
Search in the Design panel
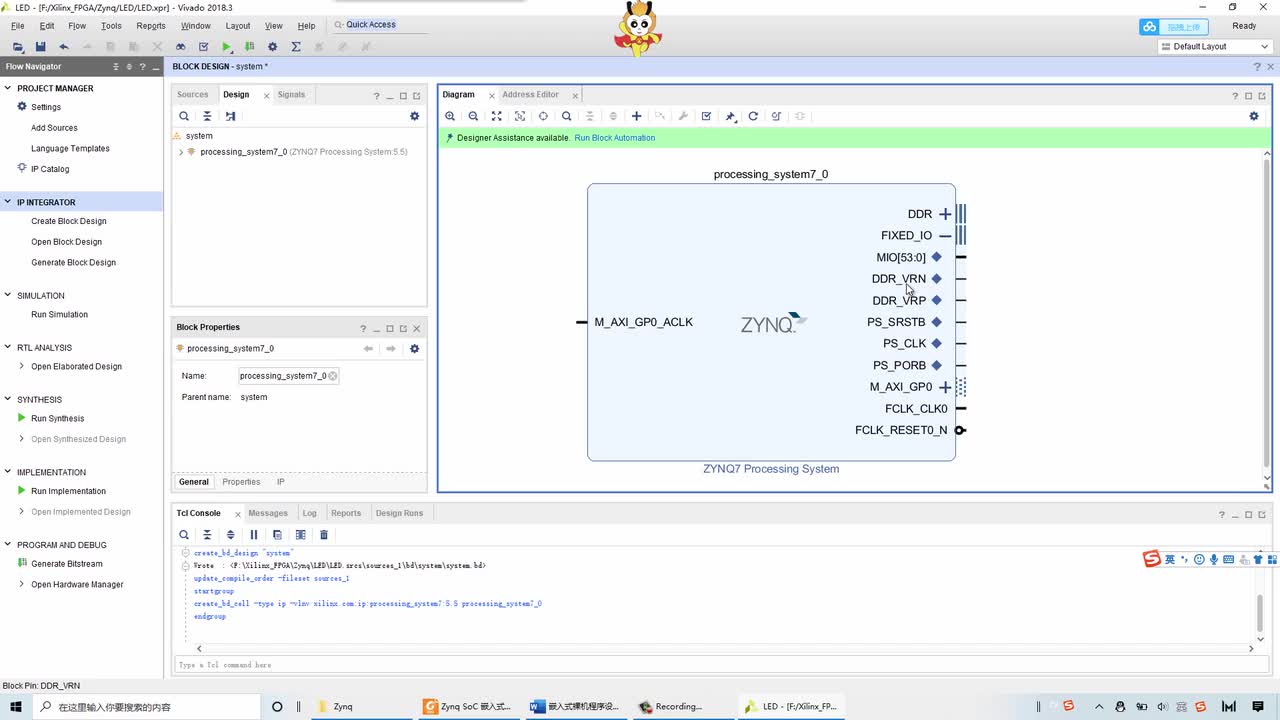184,116
